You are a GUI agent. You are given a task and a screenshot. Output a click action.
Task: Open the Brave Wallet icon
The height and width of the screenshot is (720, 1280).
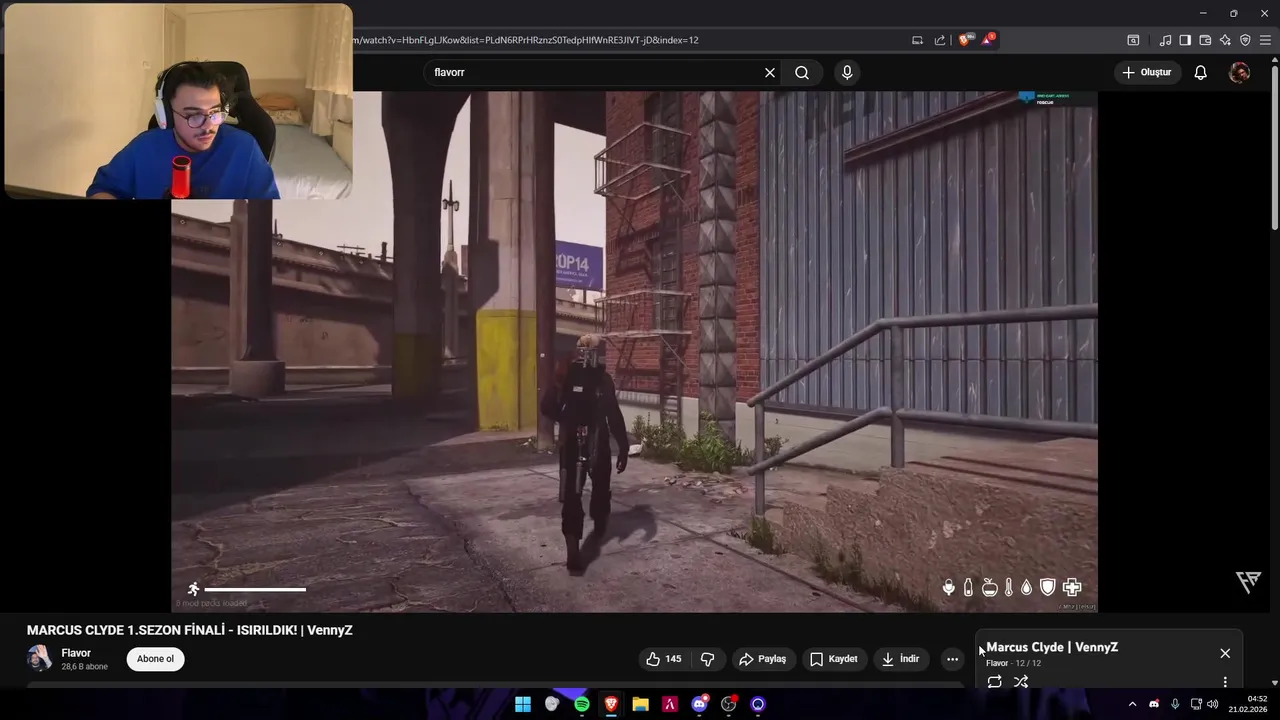tap(1205, 40)
